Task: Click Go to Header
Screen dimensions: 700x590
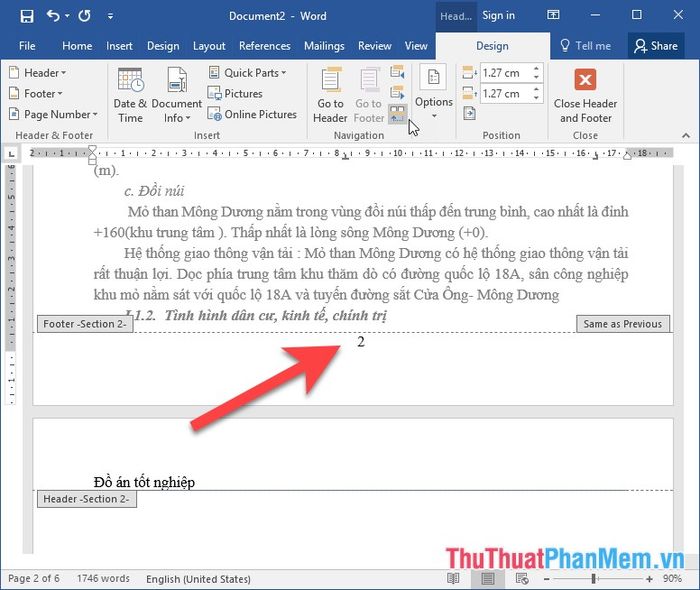Action: [330, 95]
